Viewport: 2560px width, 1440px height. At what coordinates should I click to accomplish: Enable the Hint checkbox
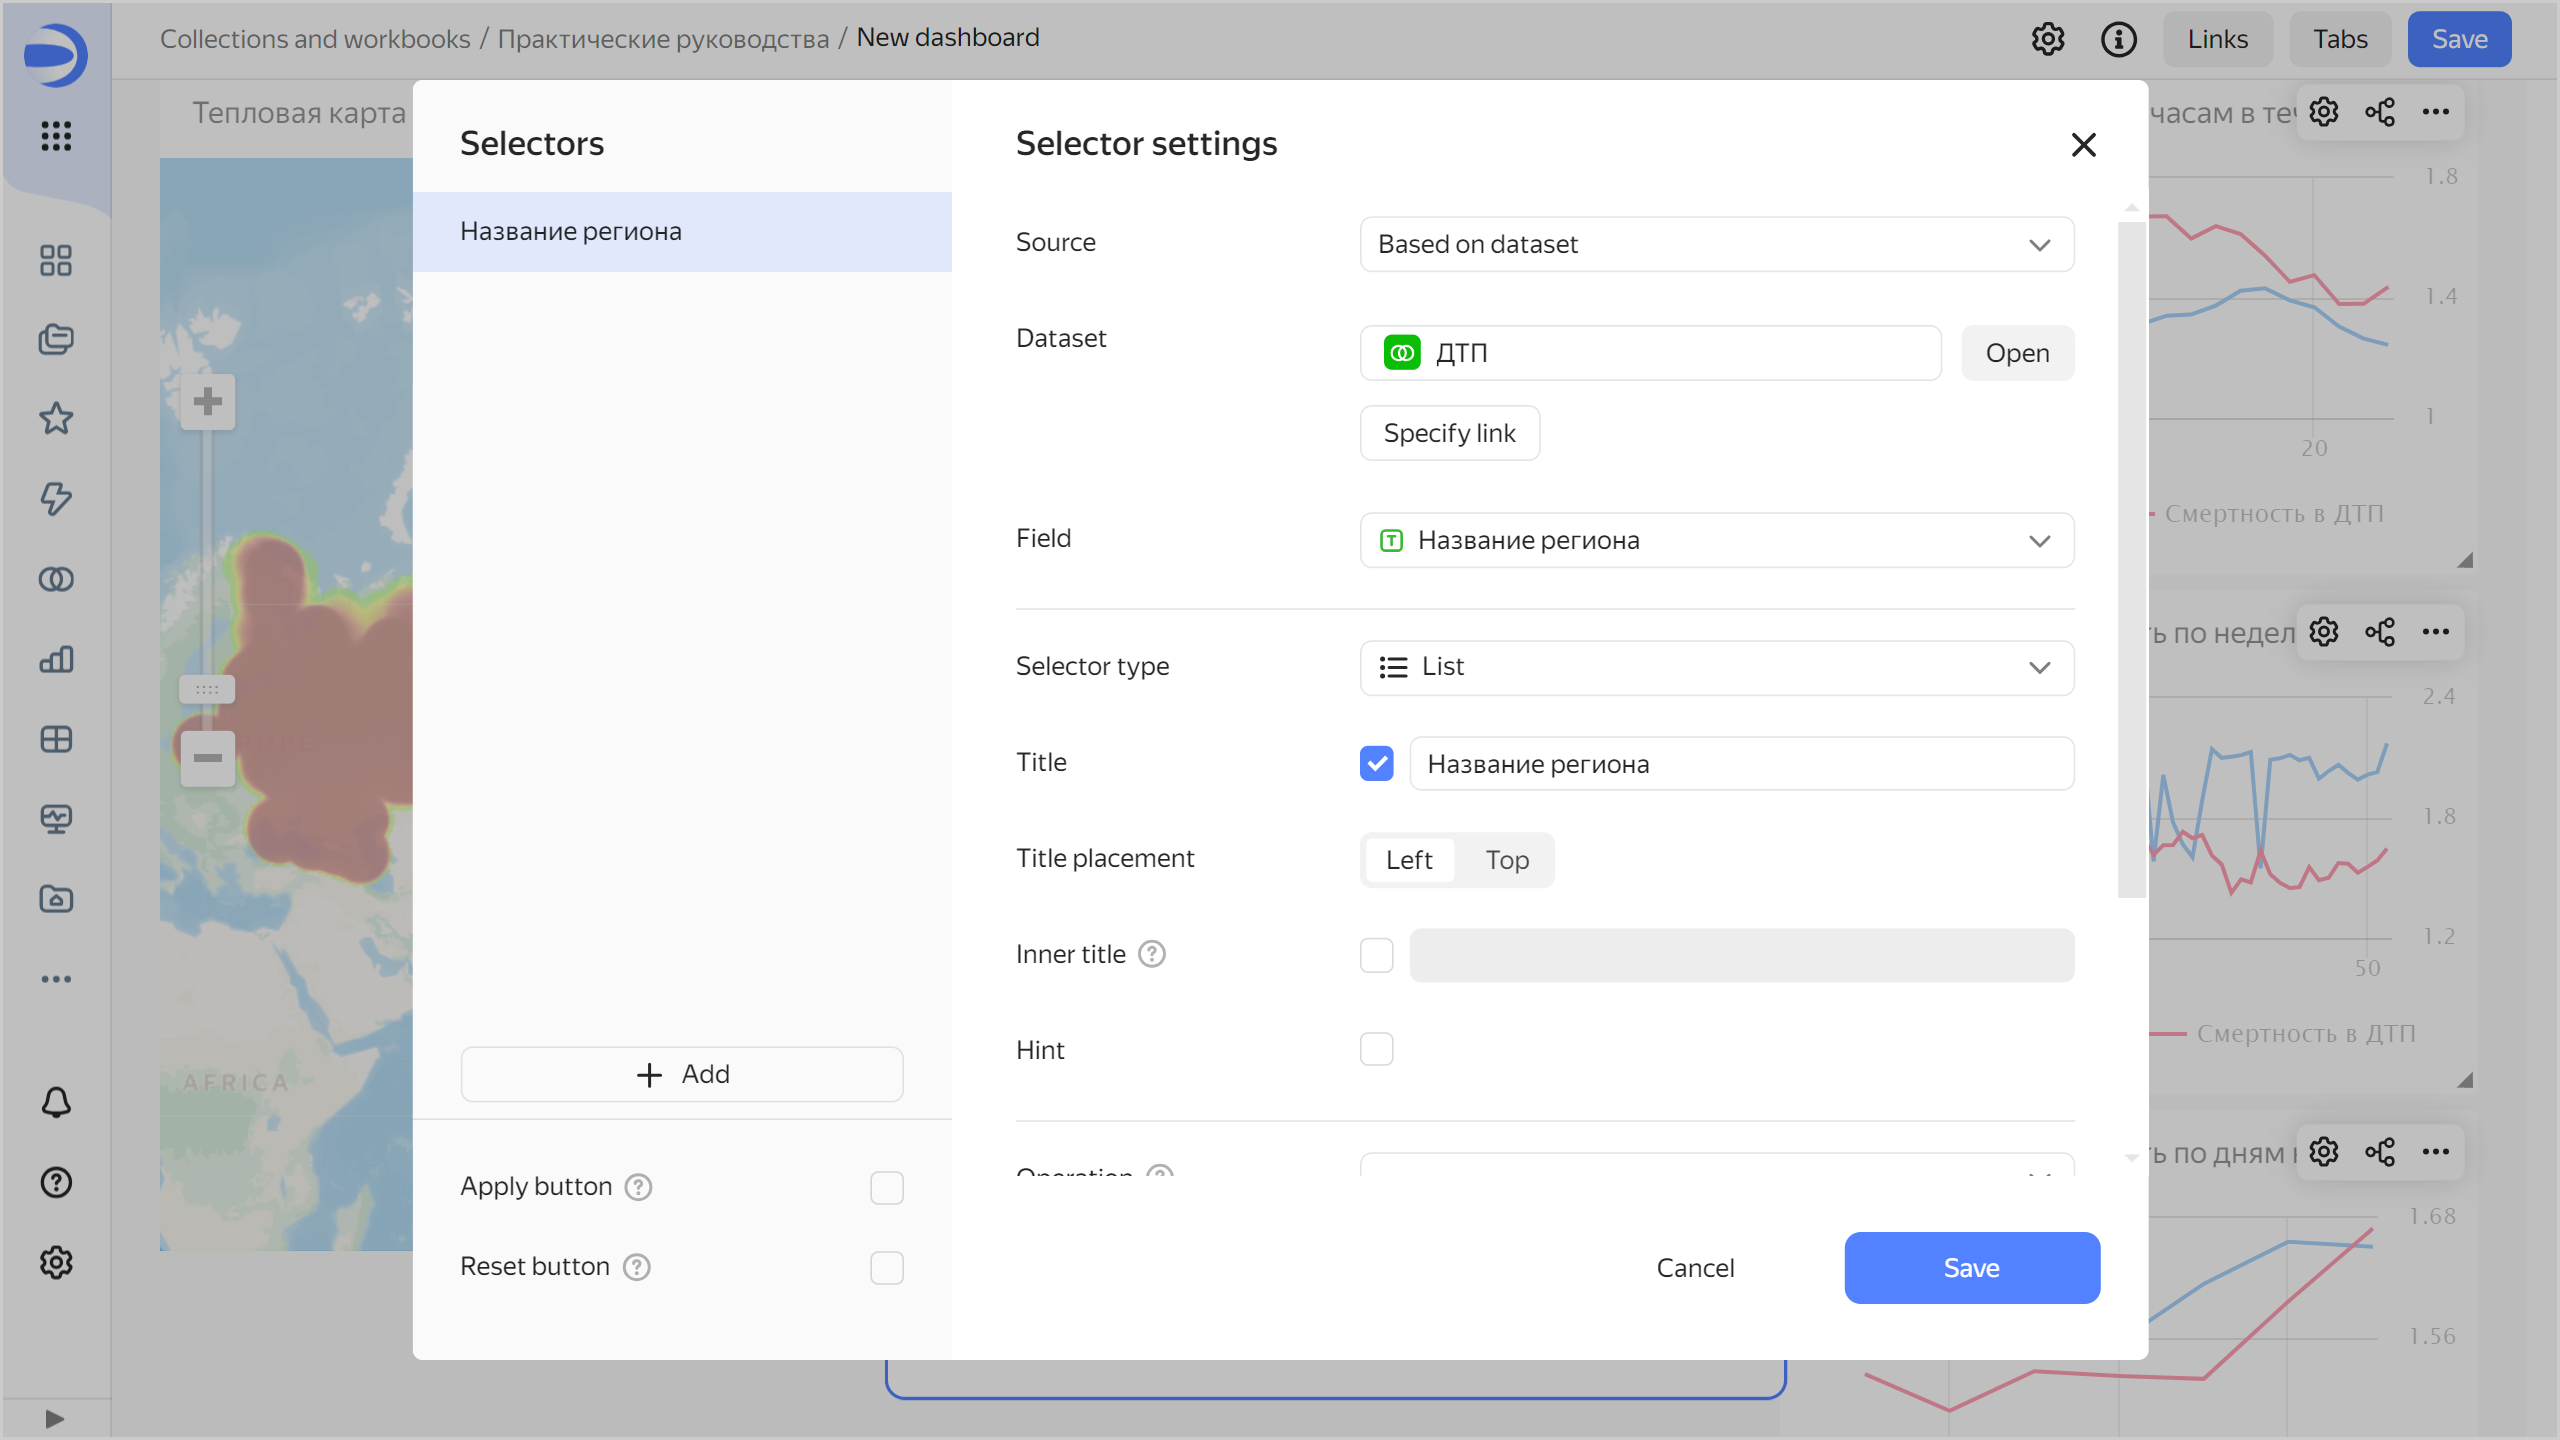pos(1376,1049)
